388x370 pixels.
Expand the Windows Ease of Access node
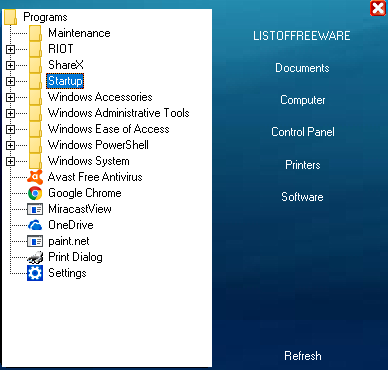pyautogui.click(x=10, y=129)
